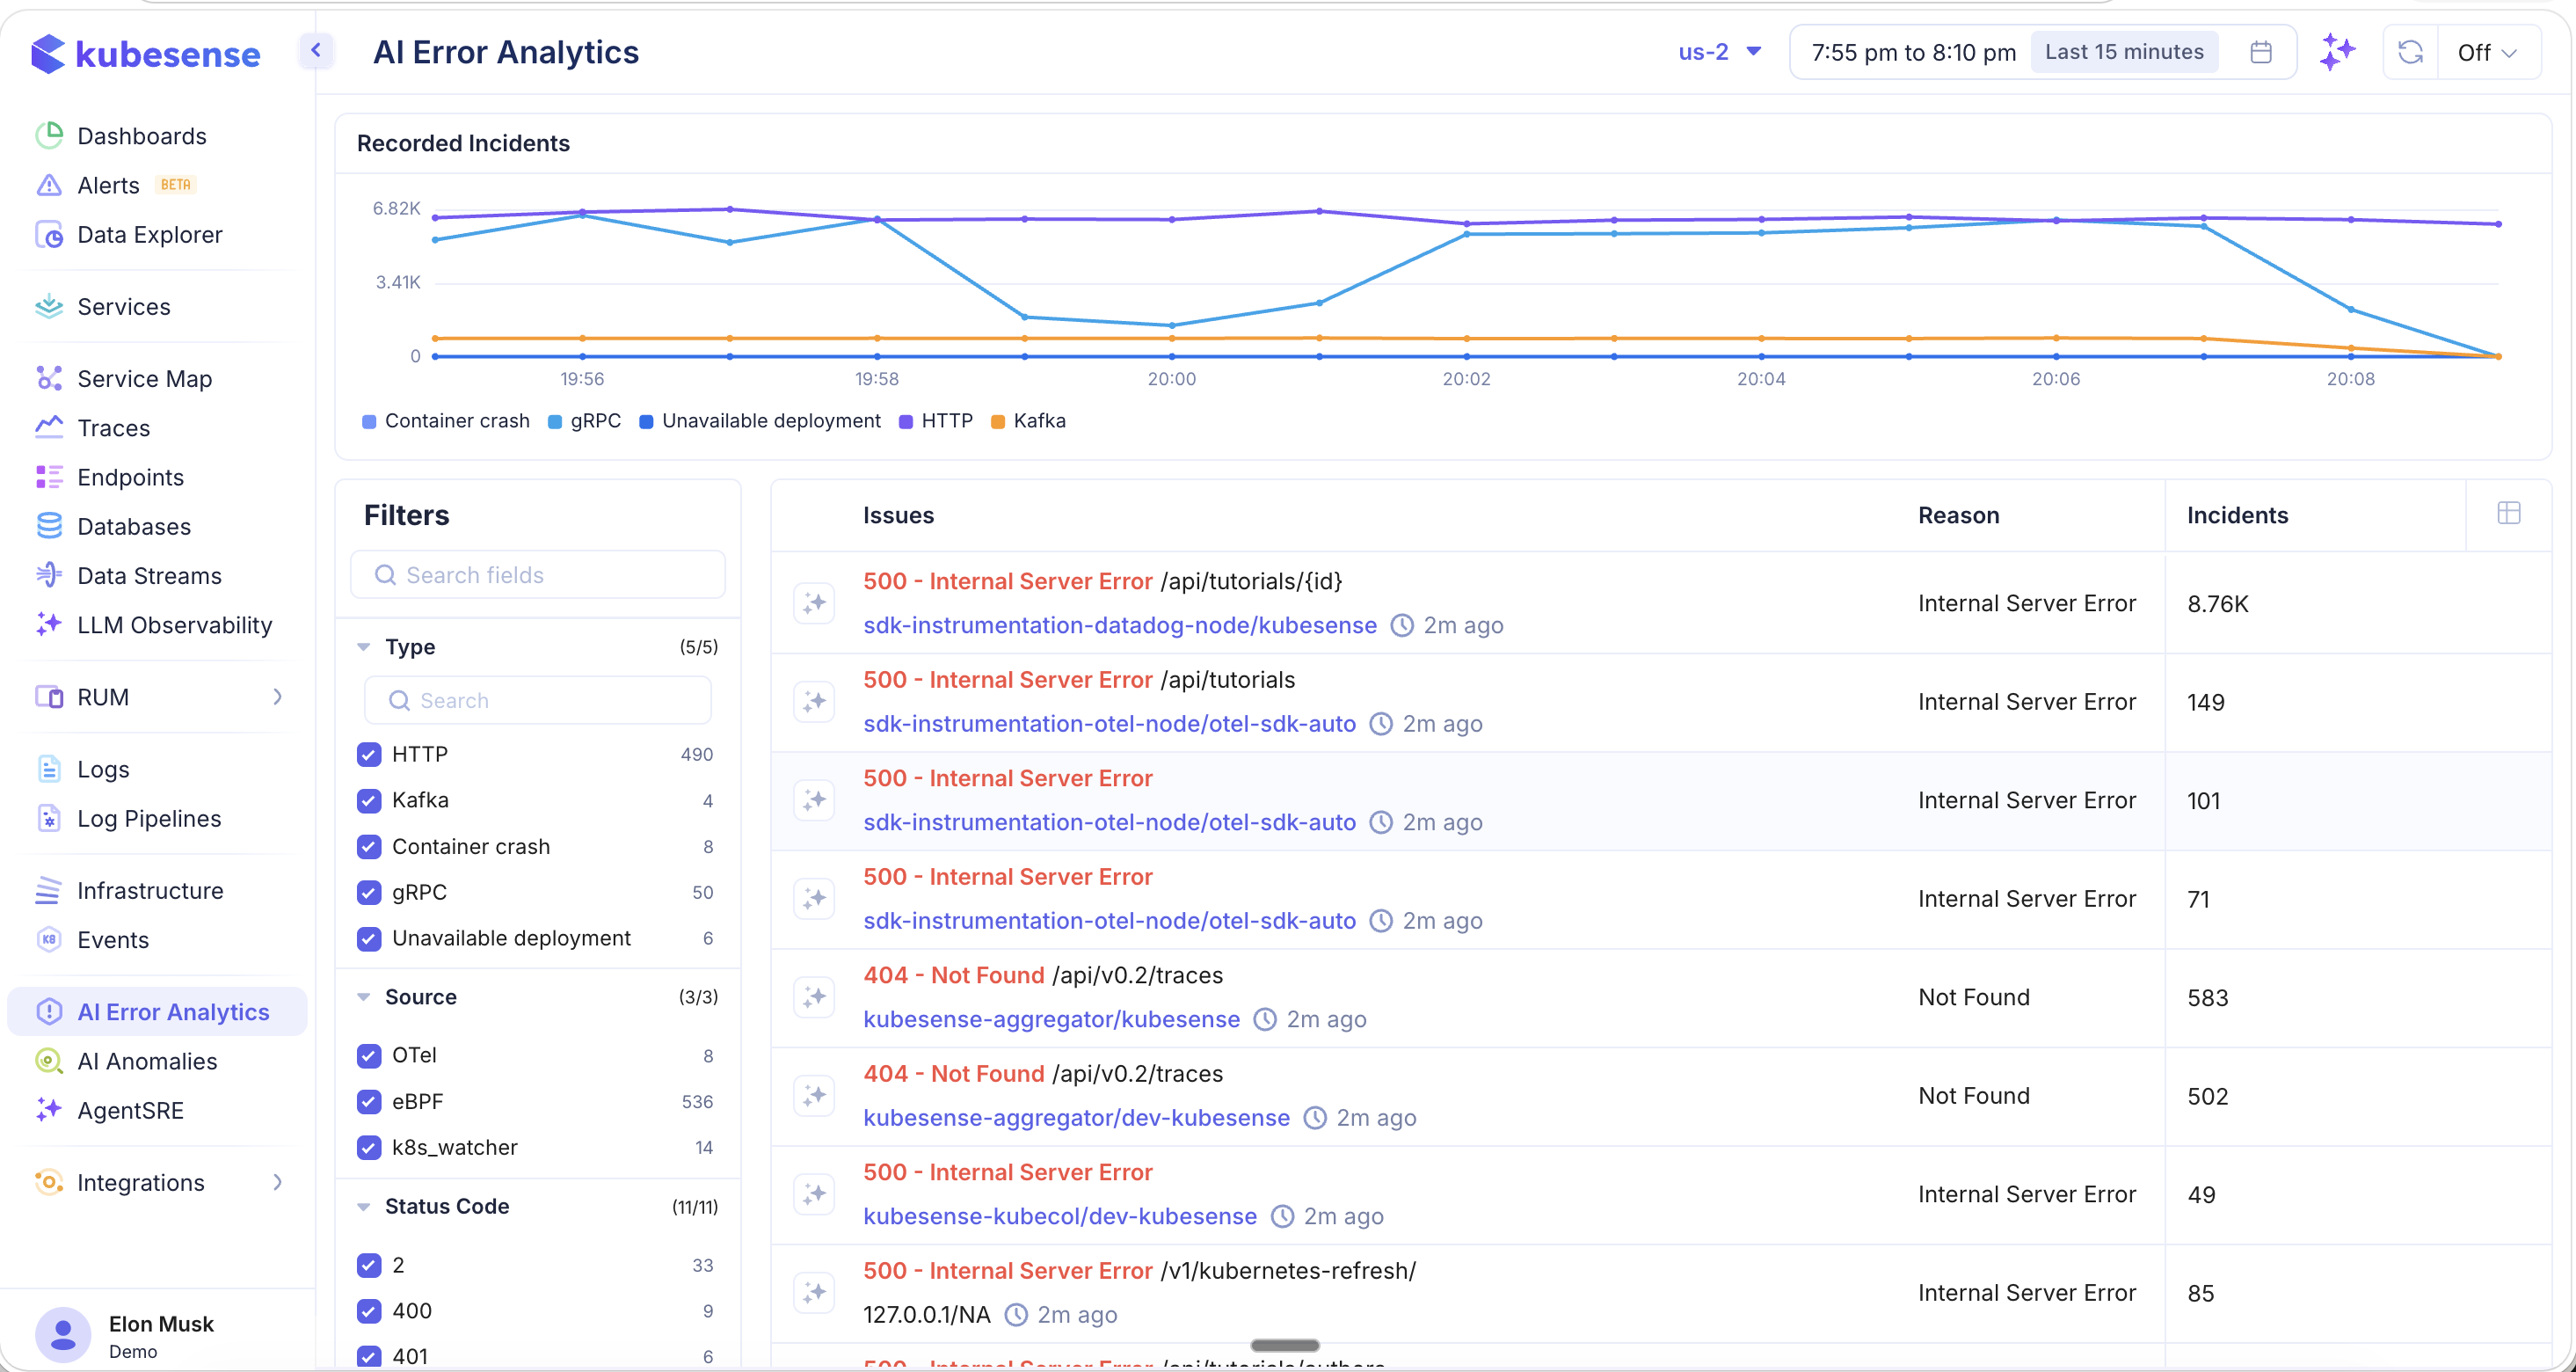The image size is (2576, 1372).
Task: Navigate to Infrastructure in sidebar
Action: click(150, 890)
